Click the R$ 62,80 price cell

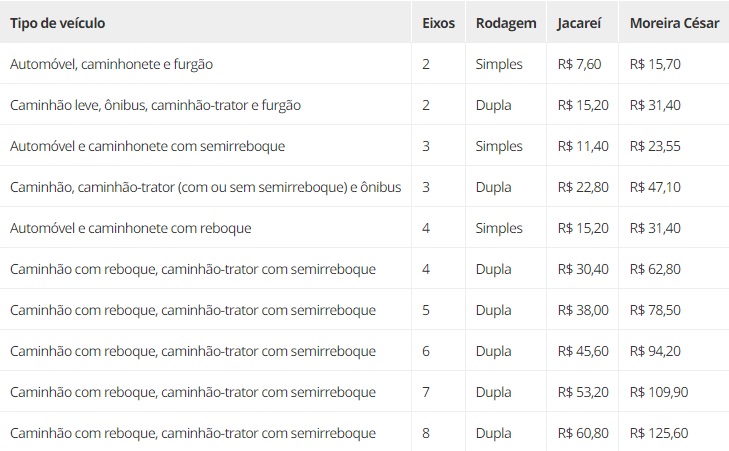point(655,269)
